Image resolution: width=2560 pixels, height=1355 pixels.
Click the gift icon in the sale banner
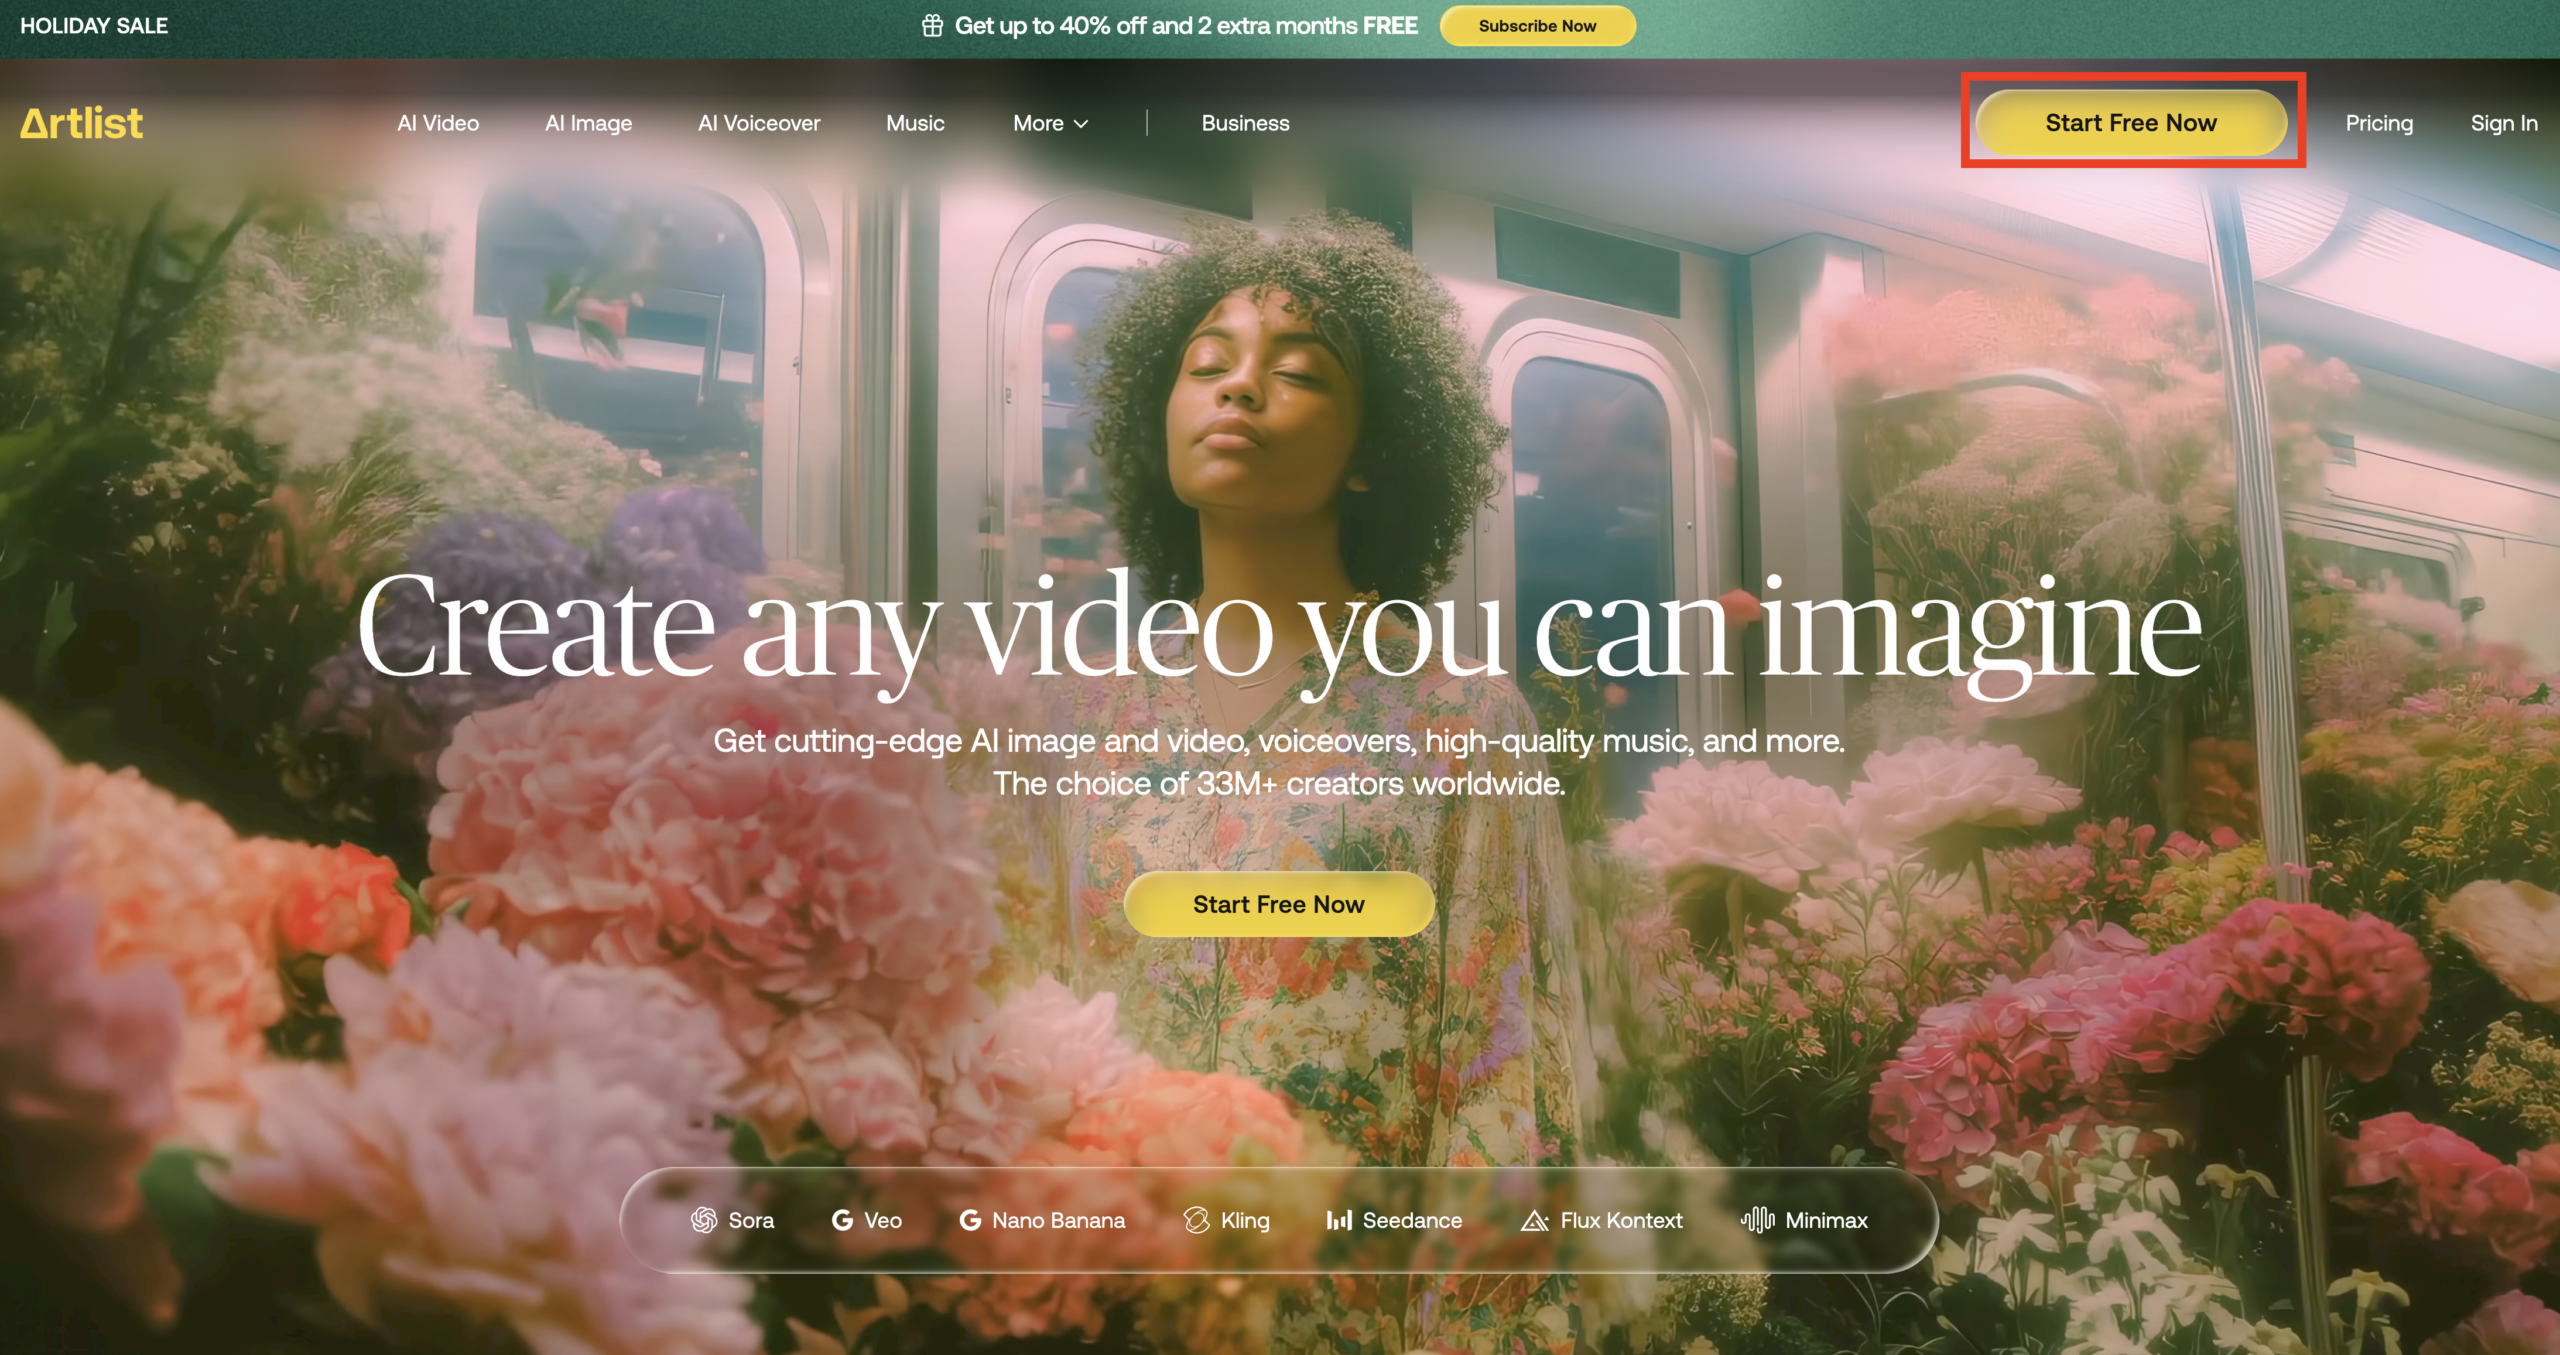point(932,26)
